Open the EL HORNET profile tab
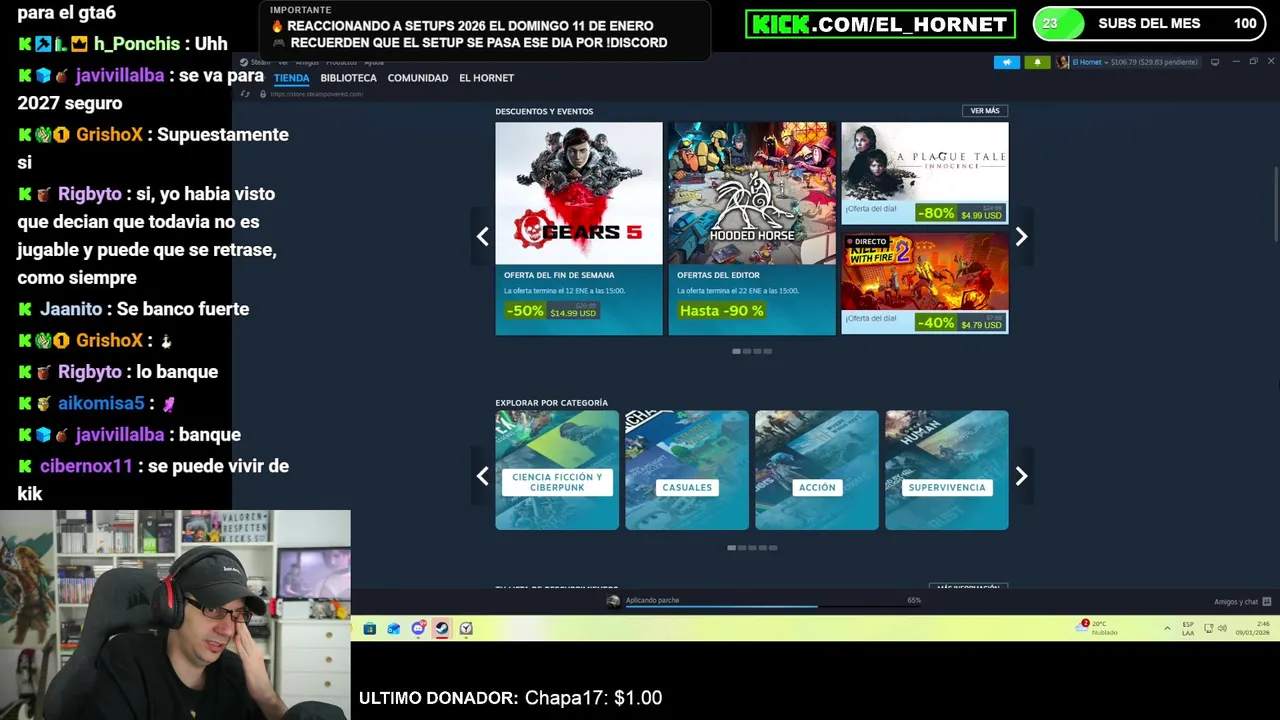The width and height of the screenshot is (1280, 720). tap(486, 78)
